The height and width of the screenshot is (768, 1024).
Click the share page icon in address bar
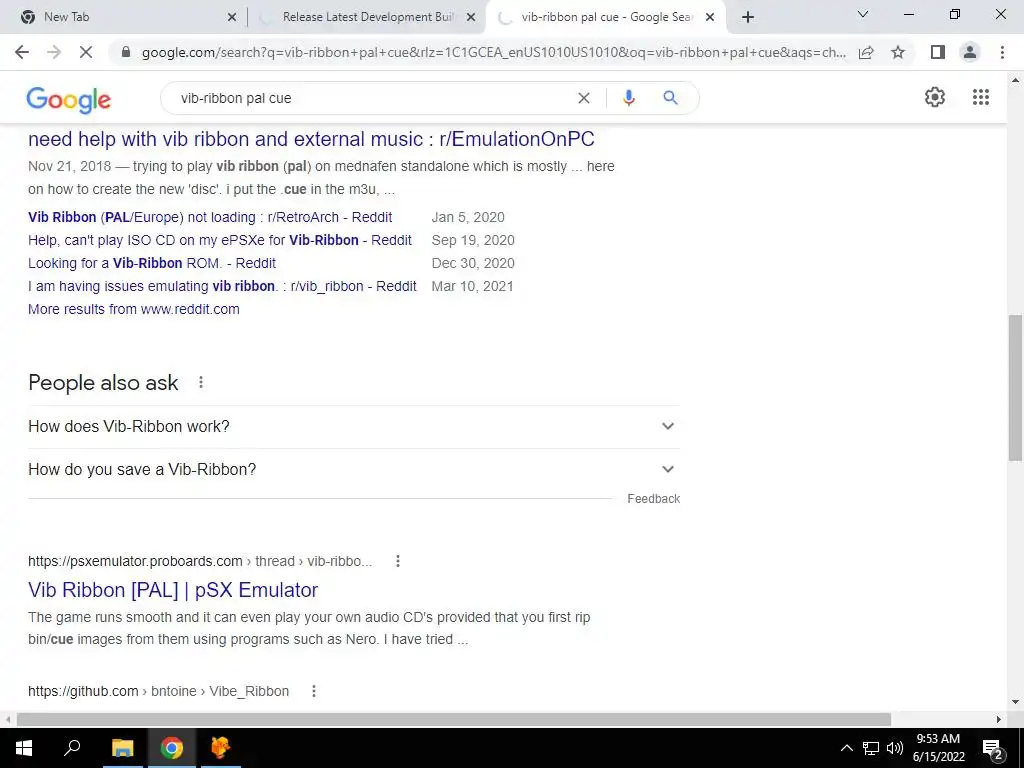pyautogui.click(x=866, y=52)
